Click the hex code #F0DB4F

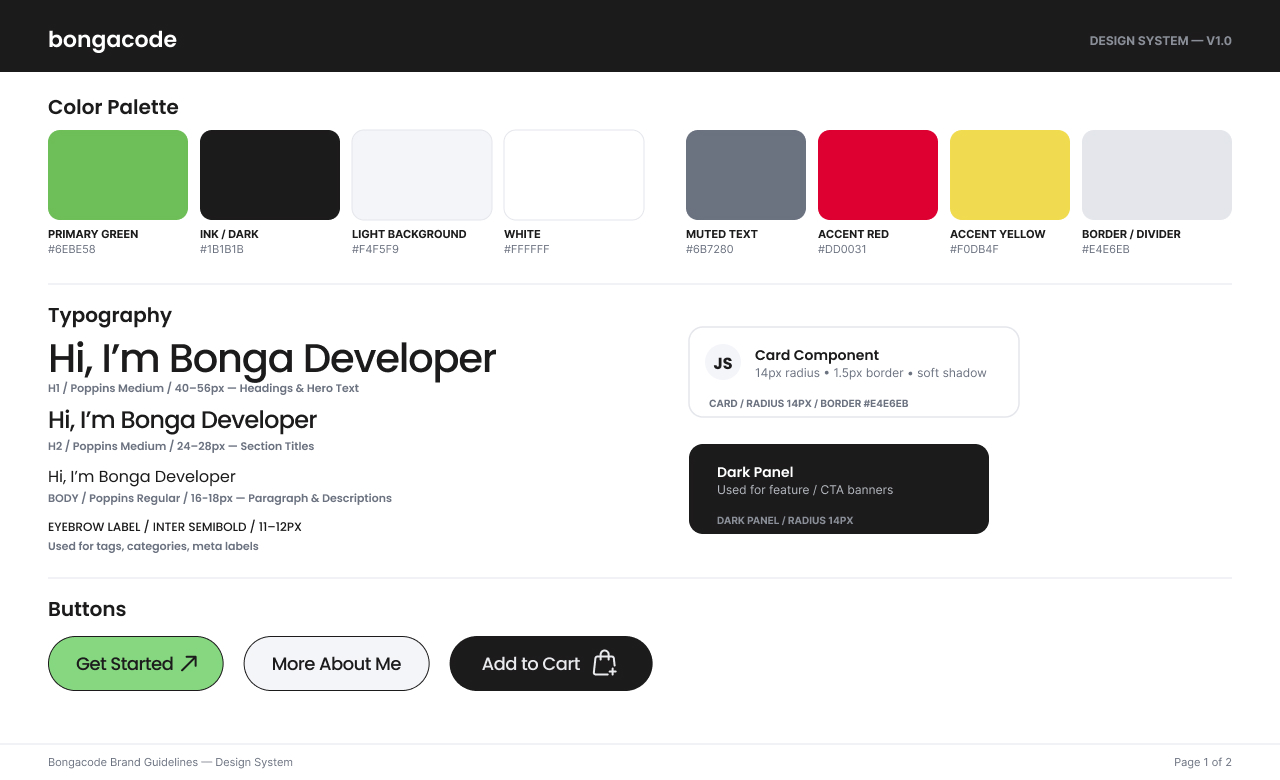point(974,249)
